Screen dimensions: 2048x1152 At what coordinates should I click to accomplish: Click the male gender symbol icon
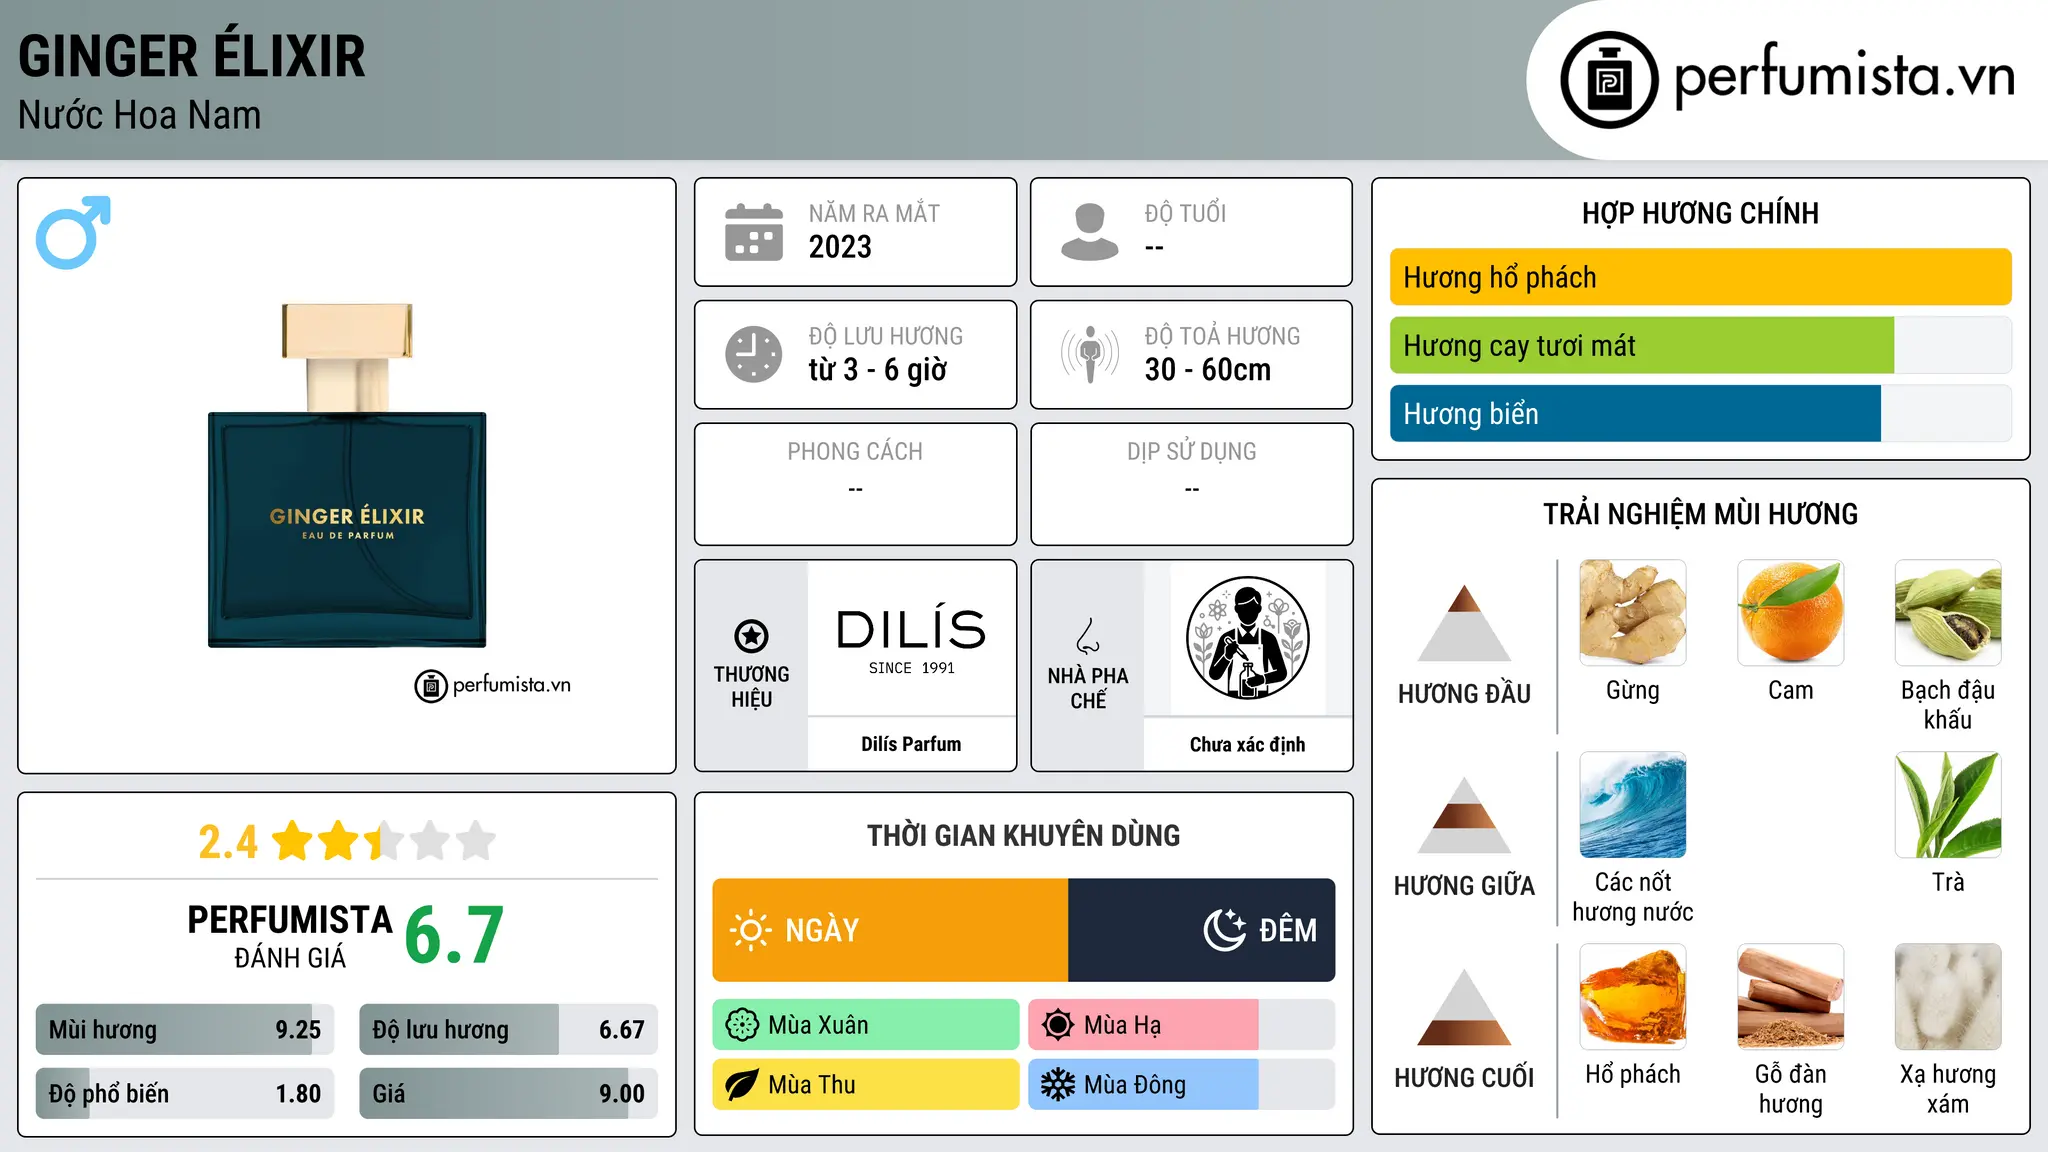[73, 232]
